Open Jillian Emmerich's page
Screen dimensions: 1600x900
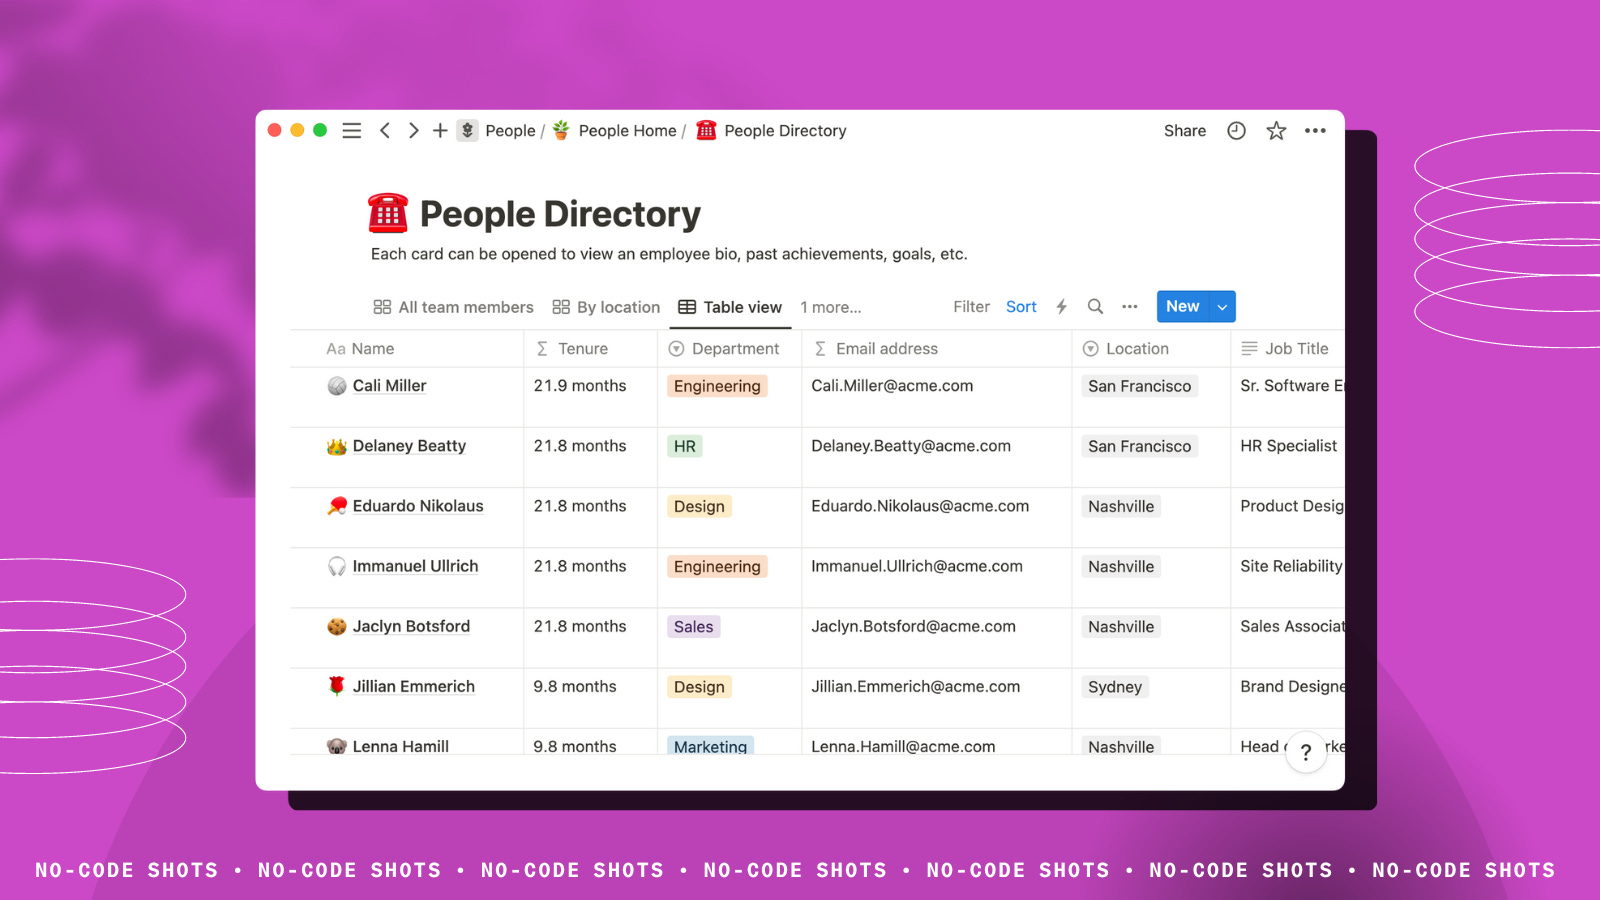(x=413, y=686)
